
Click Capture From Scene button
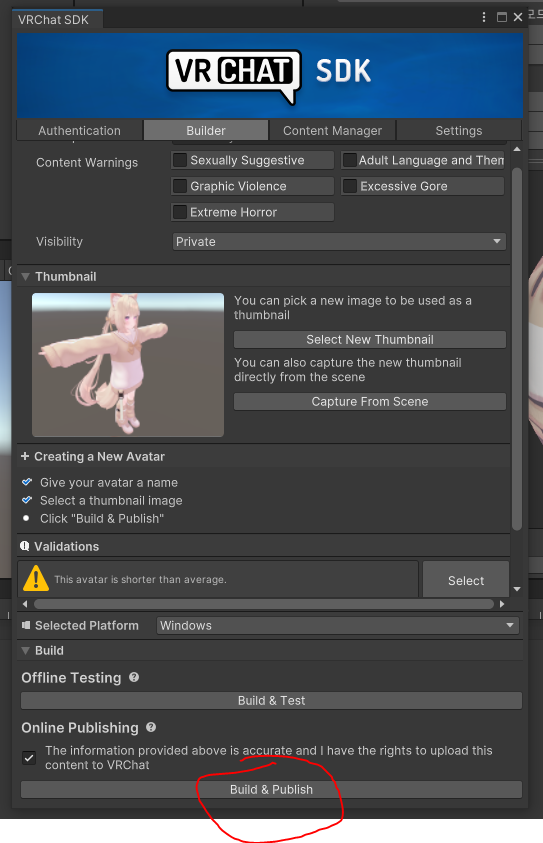click(370, 402)
